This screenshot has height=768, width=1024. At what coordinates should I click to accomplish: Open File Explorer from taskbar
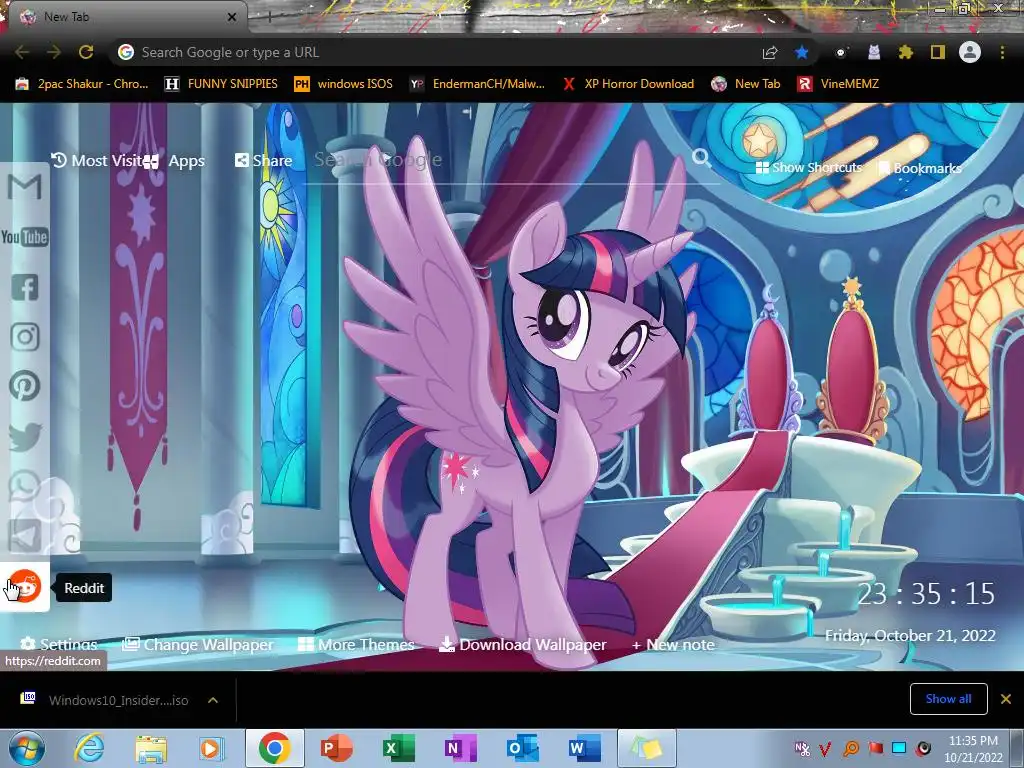coord(151,749)
